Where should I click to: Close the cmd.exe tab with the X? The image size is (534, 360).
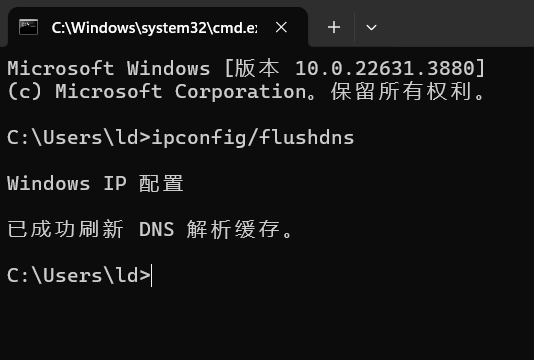click(x=281, y=27)
